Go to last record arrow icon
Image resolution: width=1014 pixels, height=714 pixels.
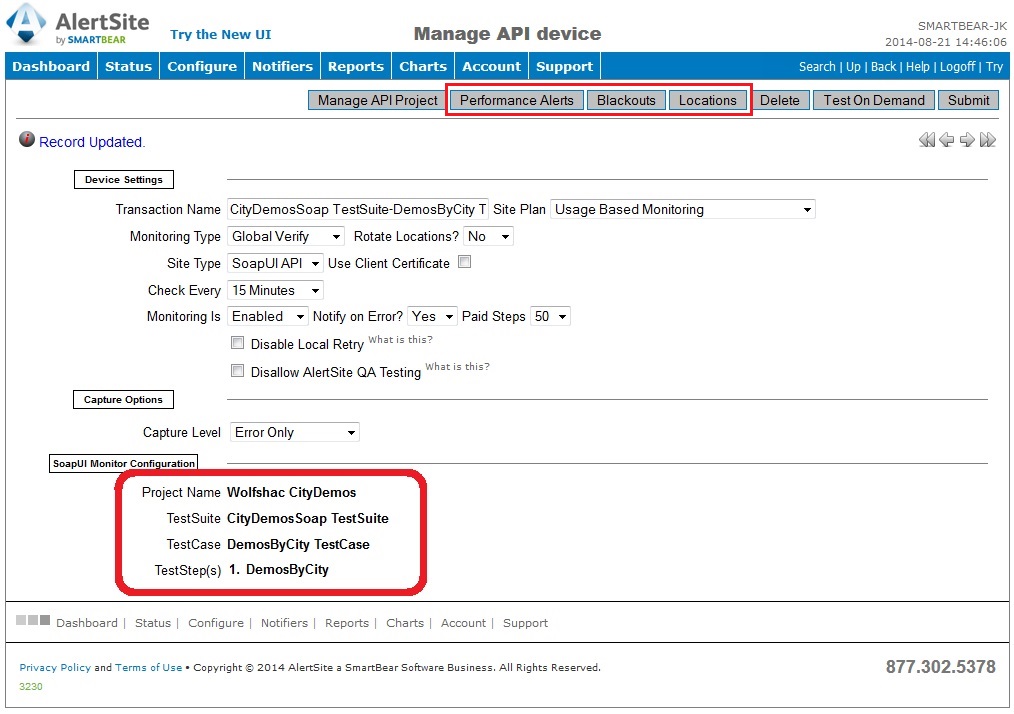tap(987, 140)
